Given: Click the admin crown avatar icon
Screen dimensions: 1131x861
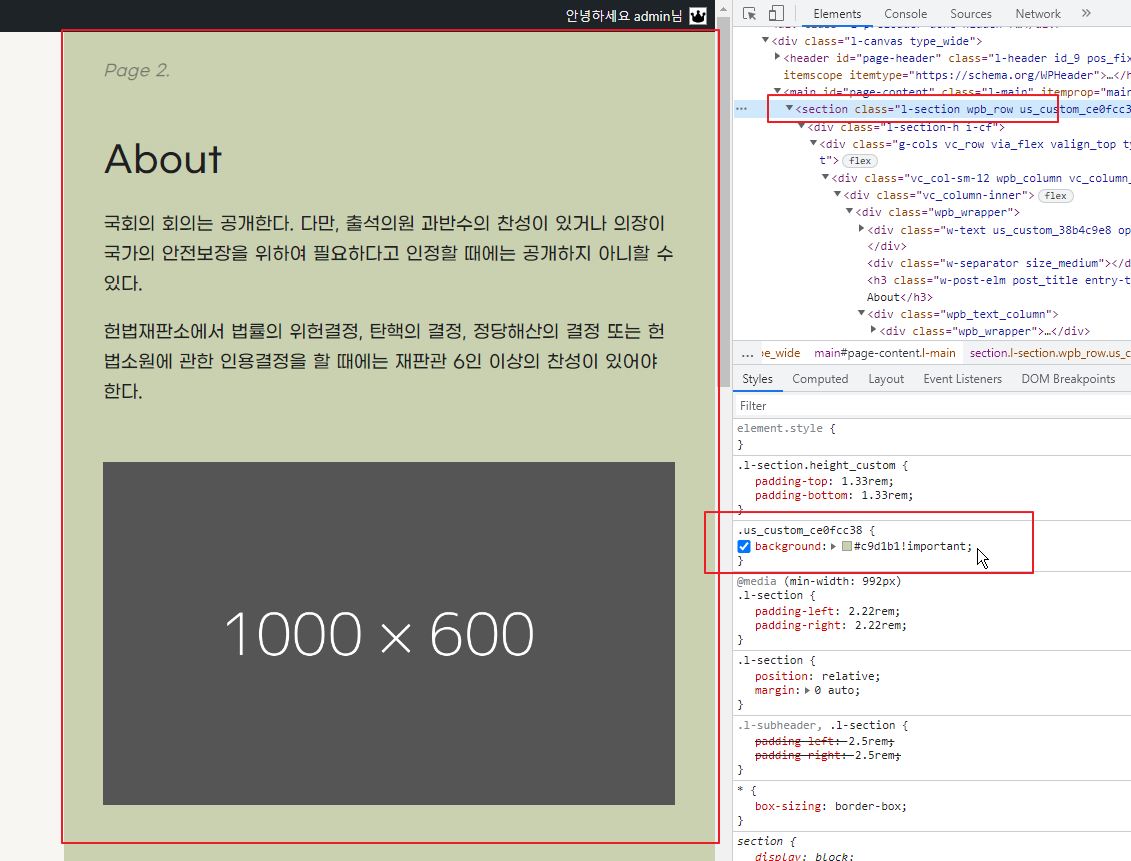Looking at the screenshot, I should [x=697, y=16].
